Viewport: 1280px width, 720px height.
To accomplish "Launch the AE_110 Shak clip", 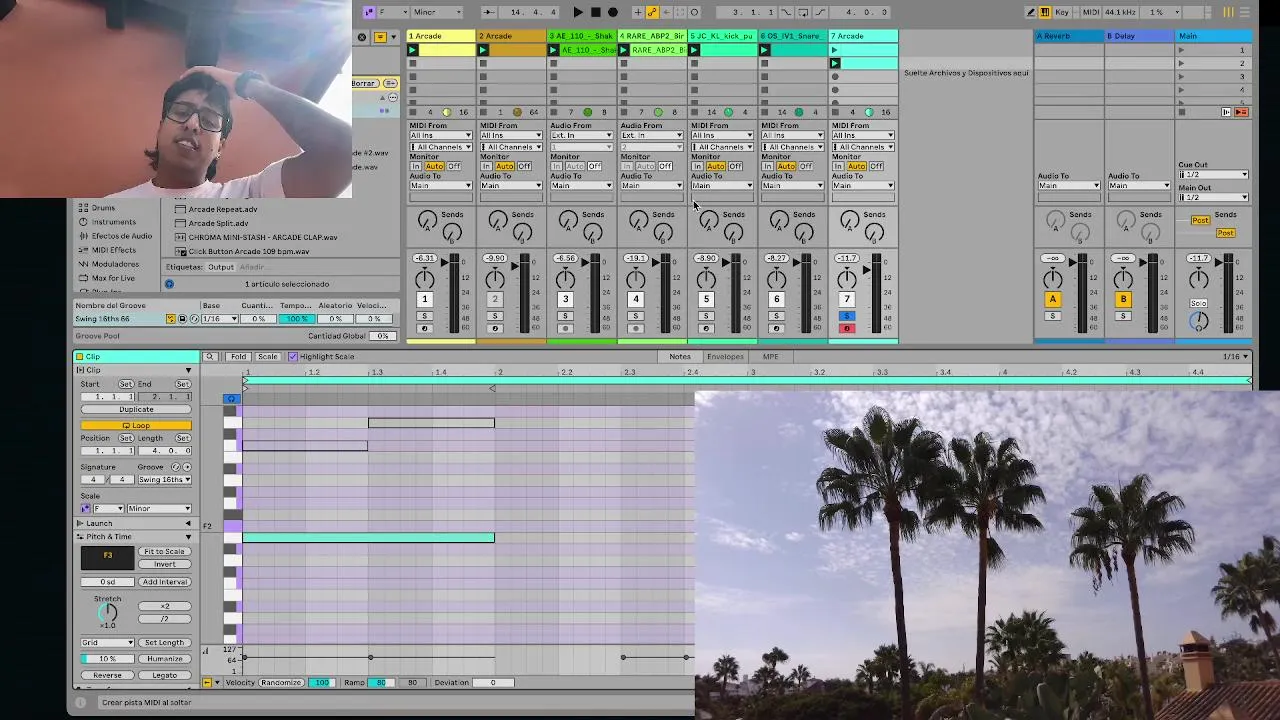I will pyautogui.click(x=553, y=50).
